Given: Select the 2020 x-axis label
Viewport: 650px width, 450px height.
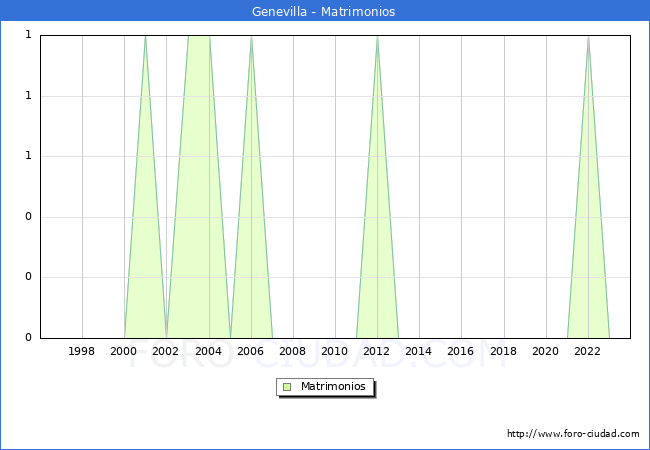Looking at the screenshot, I should [546, 351].
